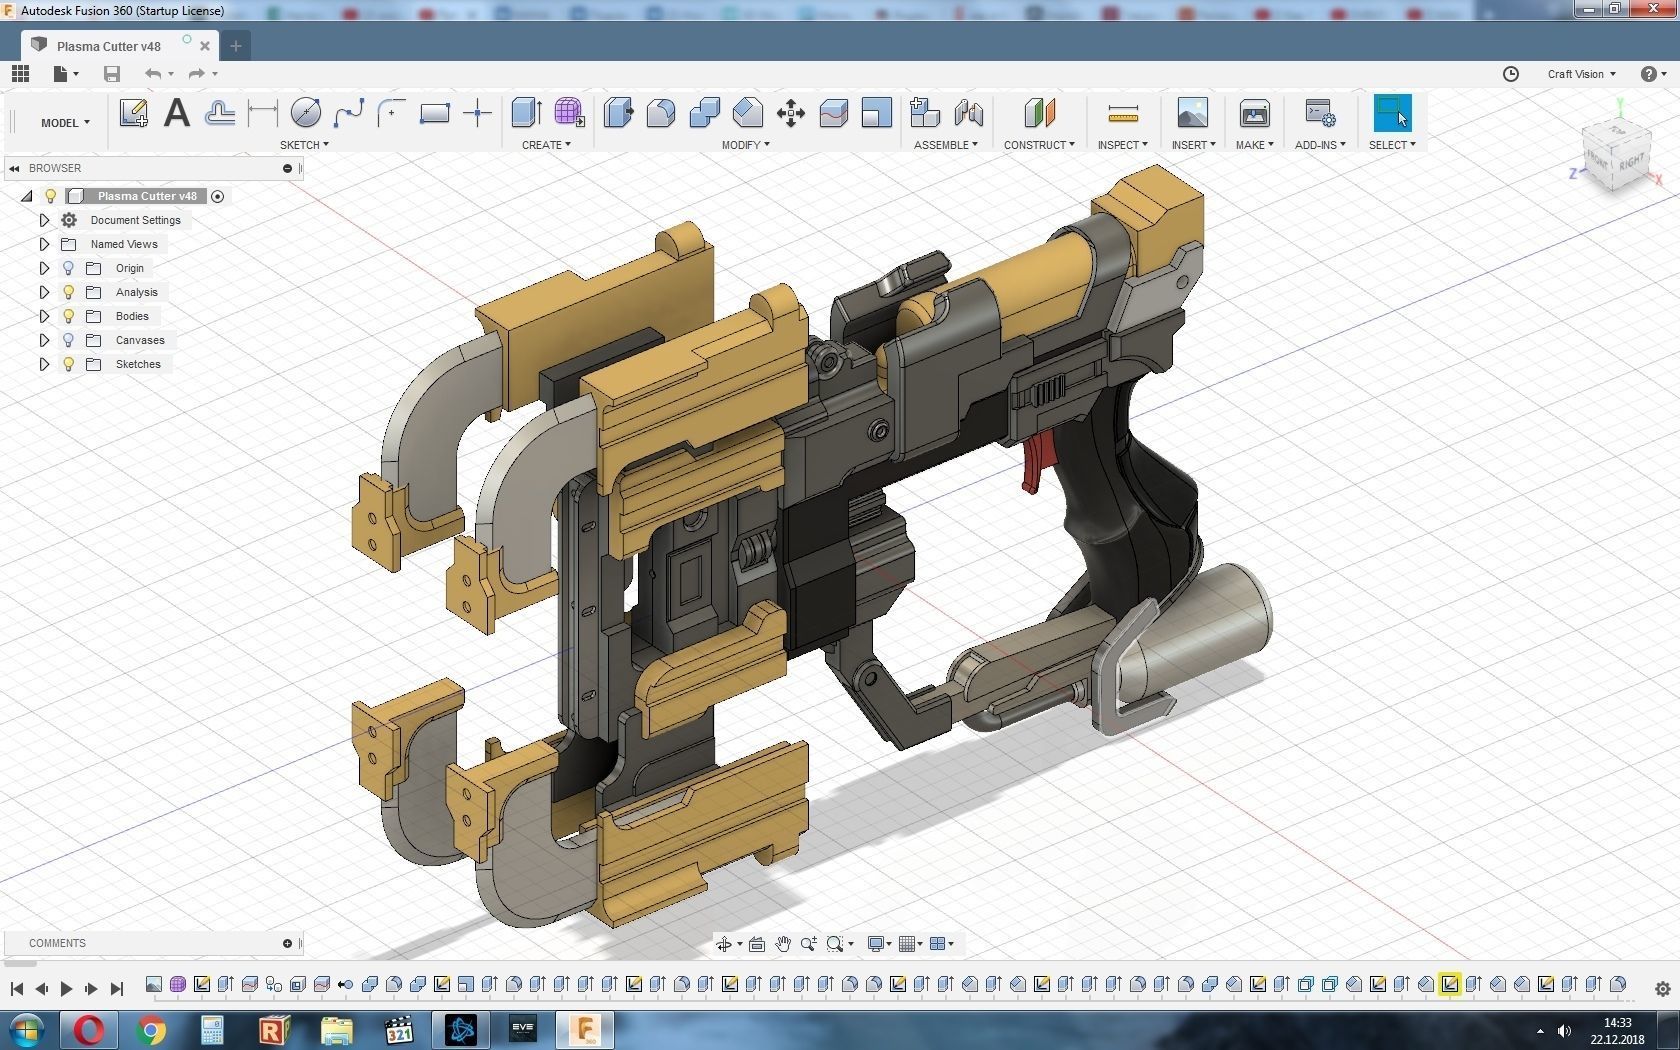
Task: Pick the sketch Circle tool
Action: (306, 113)
